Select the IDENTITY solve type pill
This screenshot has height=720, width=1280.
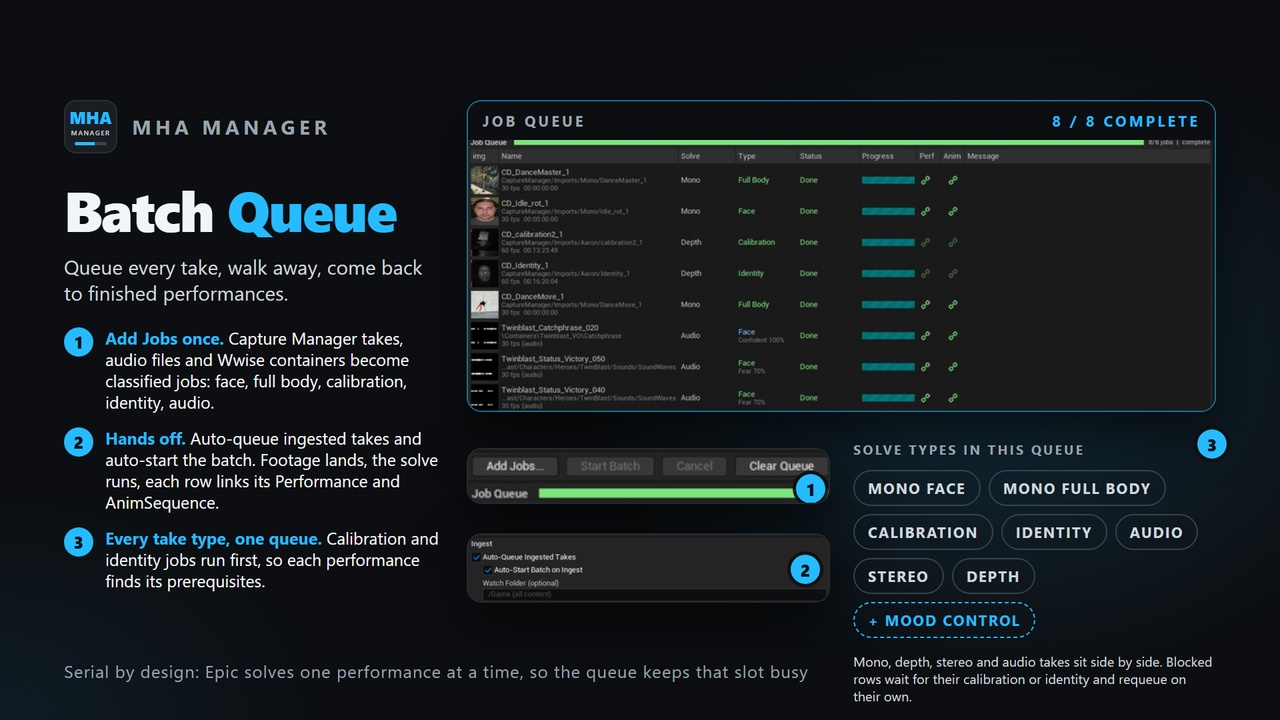pos(1053,533)
